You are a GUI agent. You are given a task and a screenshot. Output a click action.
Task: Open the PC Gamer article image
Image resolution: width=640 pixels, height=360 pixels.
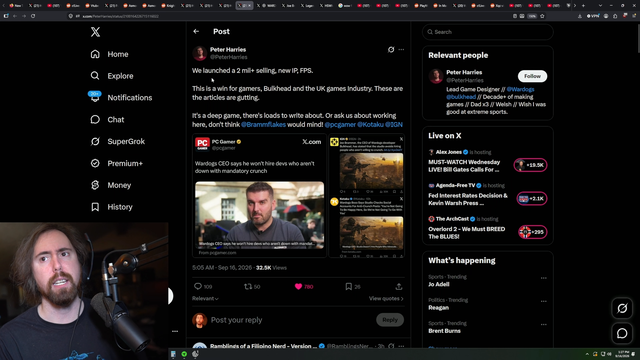tap(260, 215)
